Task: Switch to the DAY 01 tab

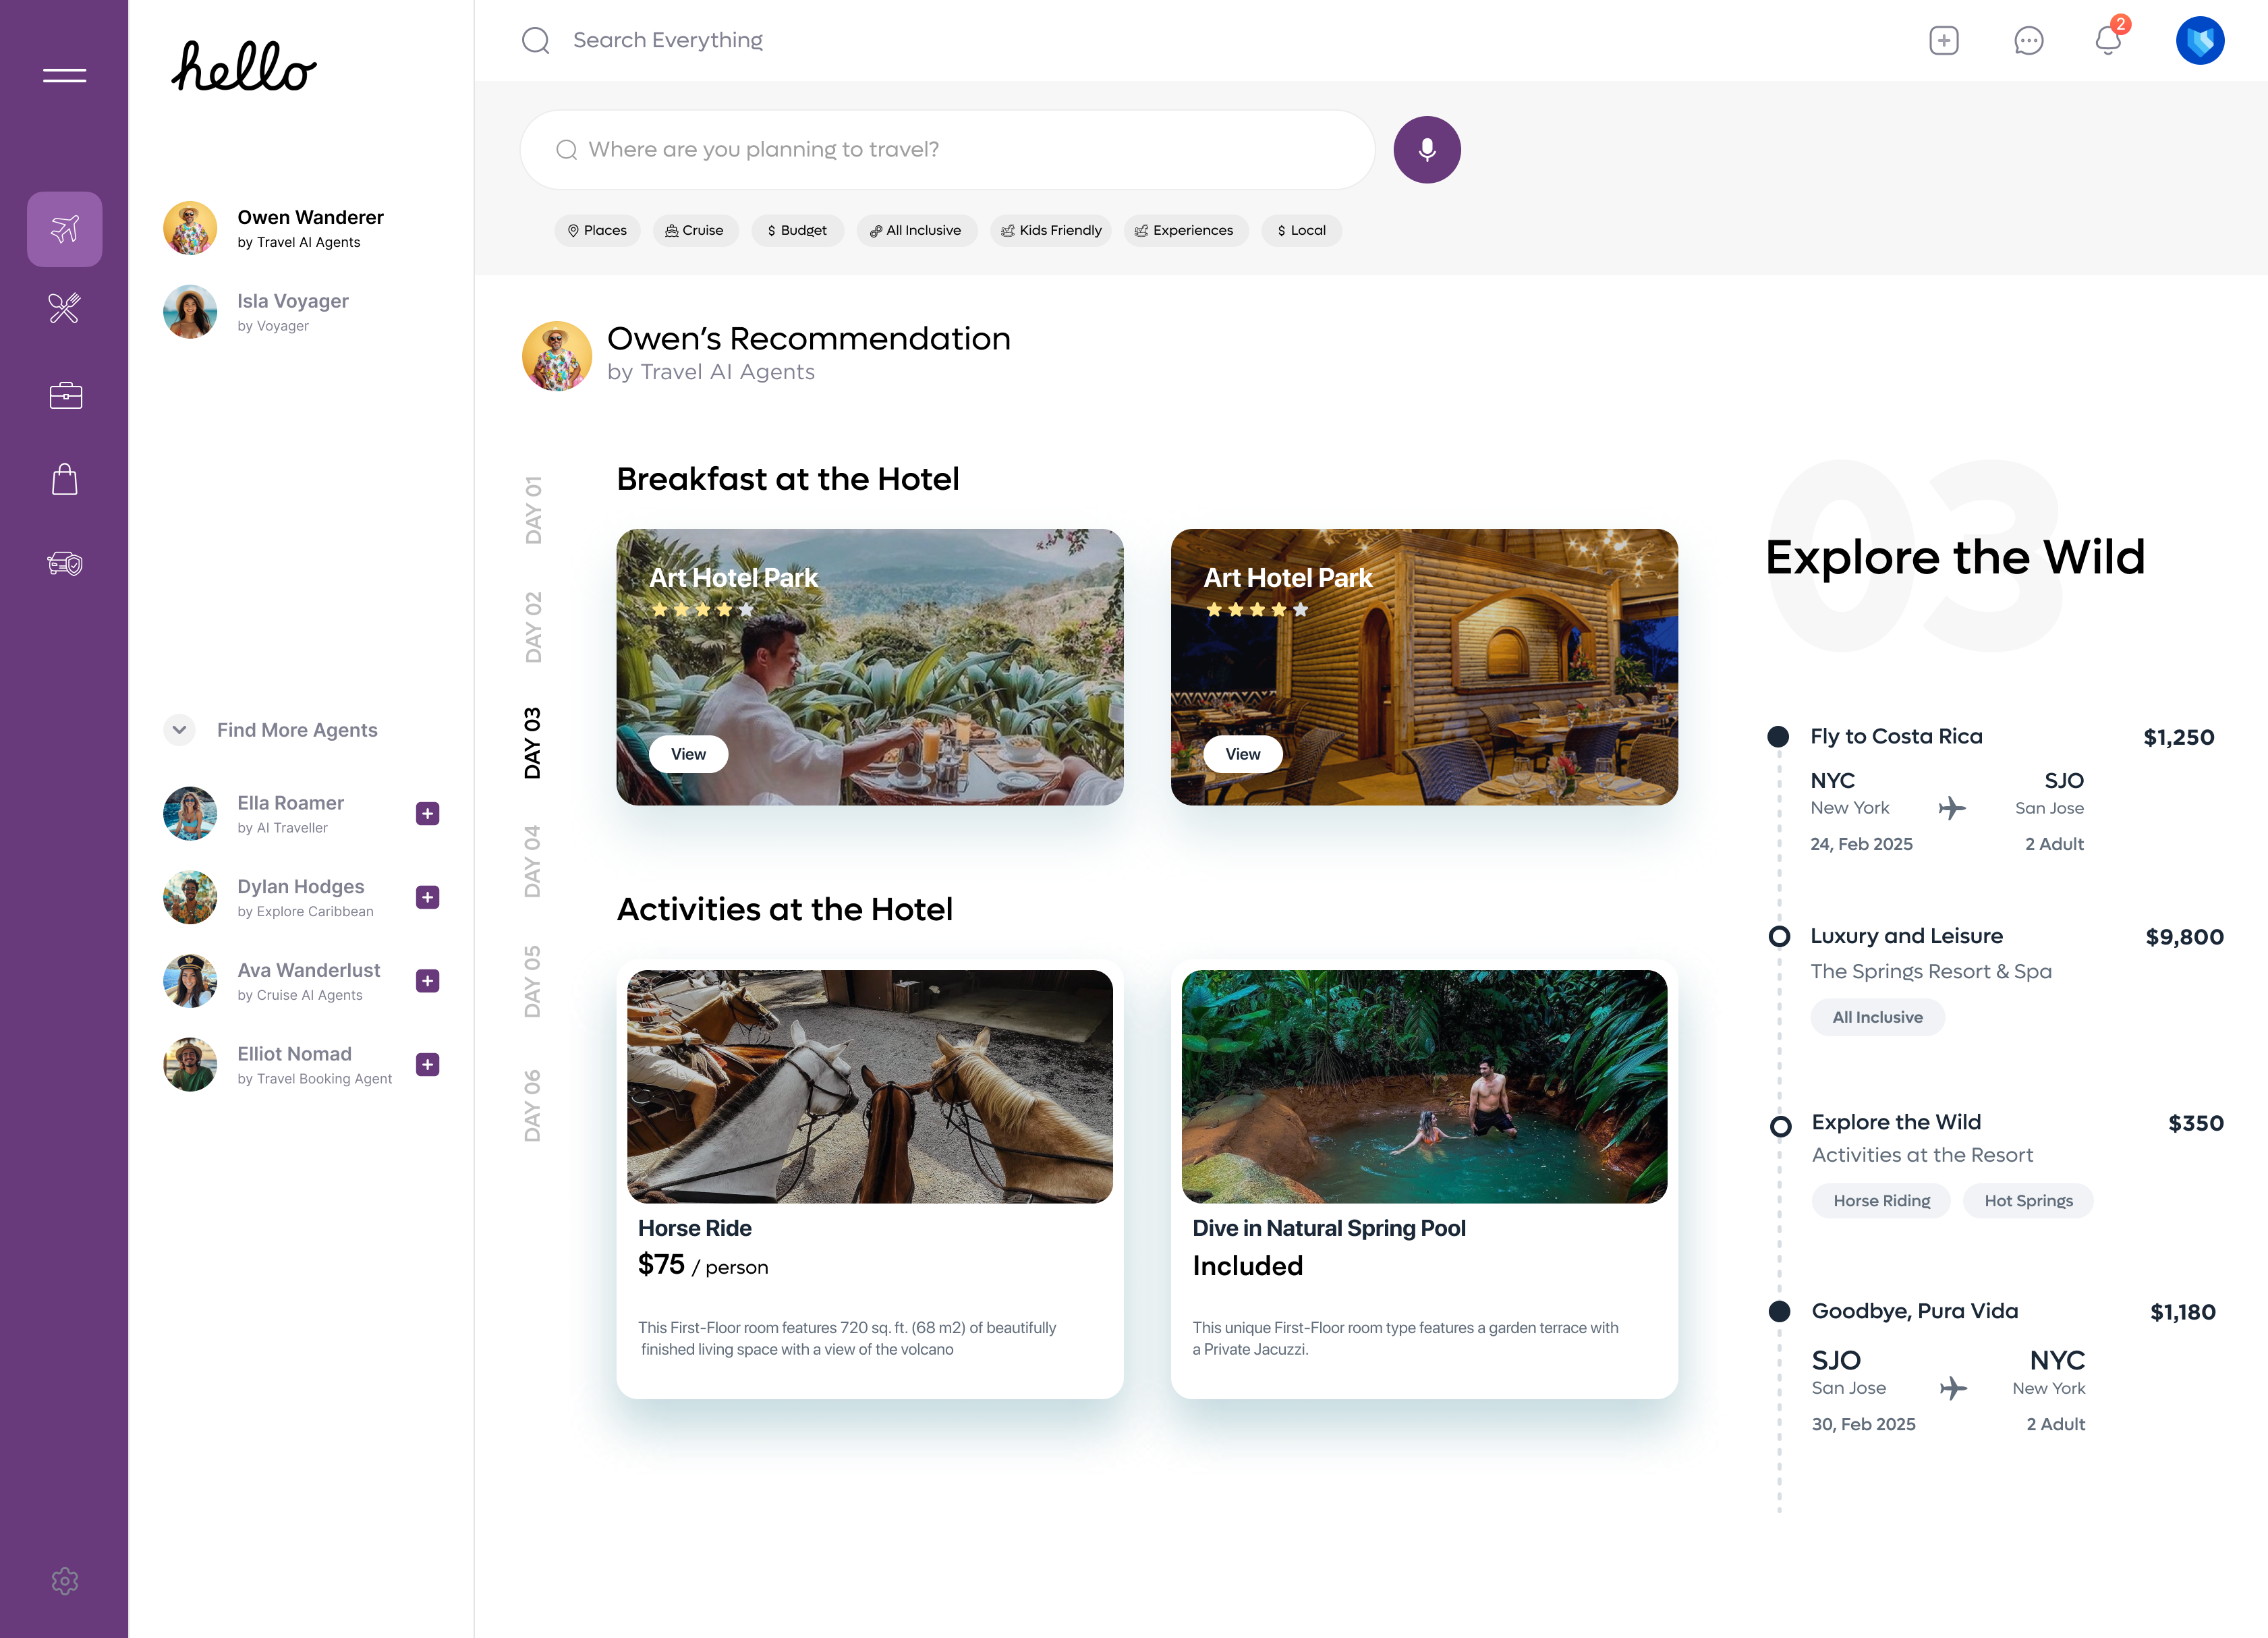Action: [x=533, y=510]
